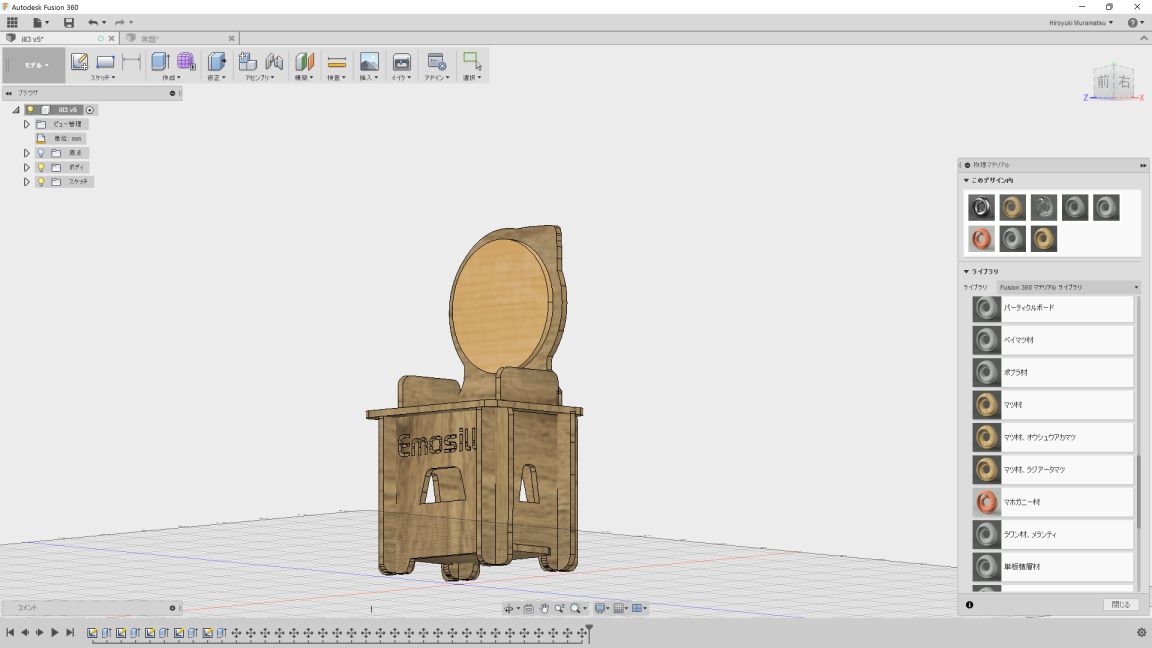The height and width of the screenshot is (648, 1152).
Task: Click the Extrude tool icon
Action: [159, 62]
